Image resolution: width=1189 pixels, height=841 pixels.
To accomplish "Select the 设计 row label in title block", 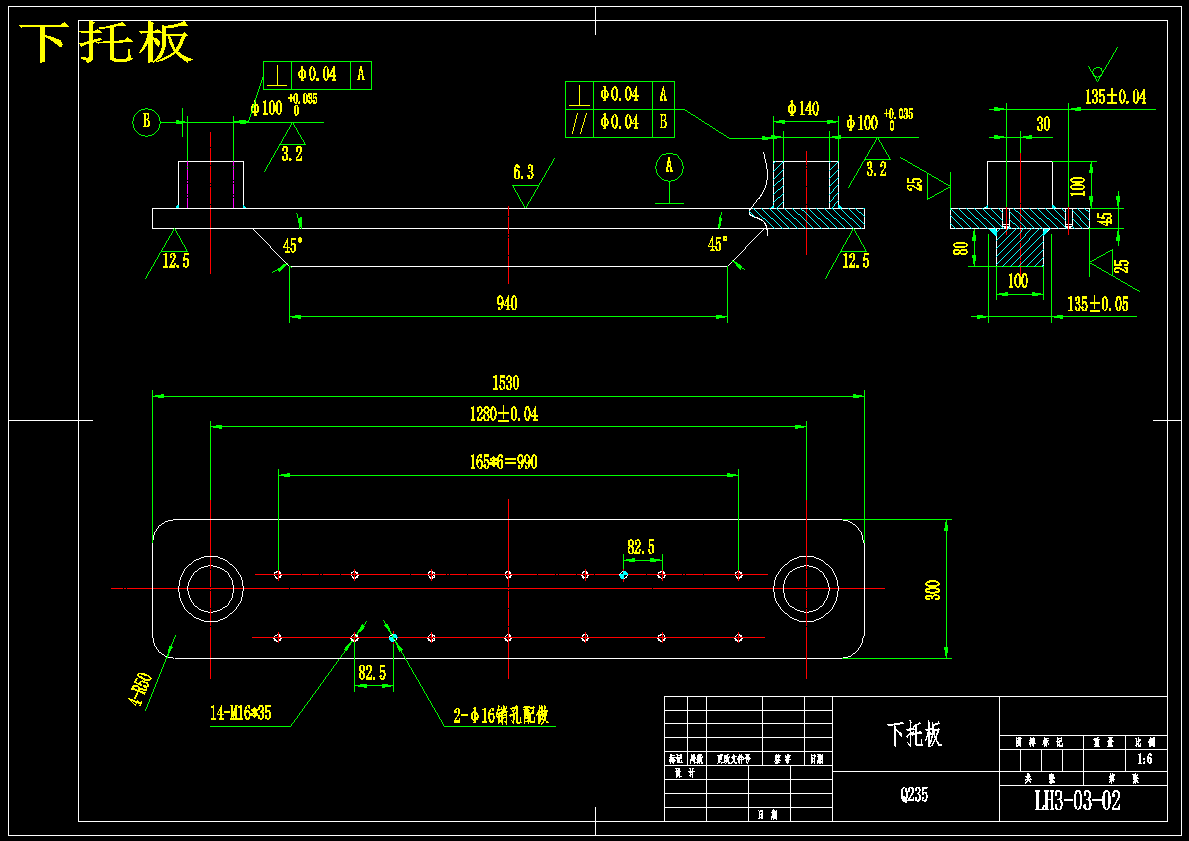I will (685, 773).
